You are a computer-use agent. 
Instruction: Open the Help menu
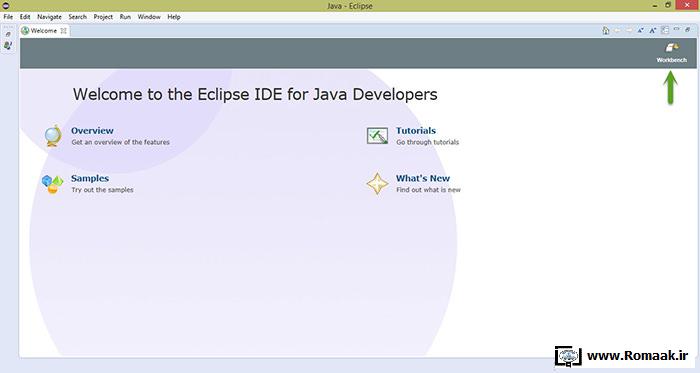[x=174, y=17]
